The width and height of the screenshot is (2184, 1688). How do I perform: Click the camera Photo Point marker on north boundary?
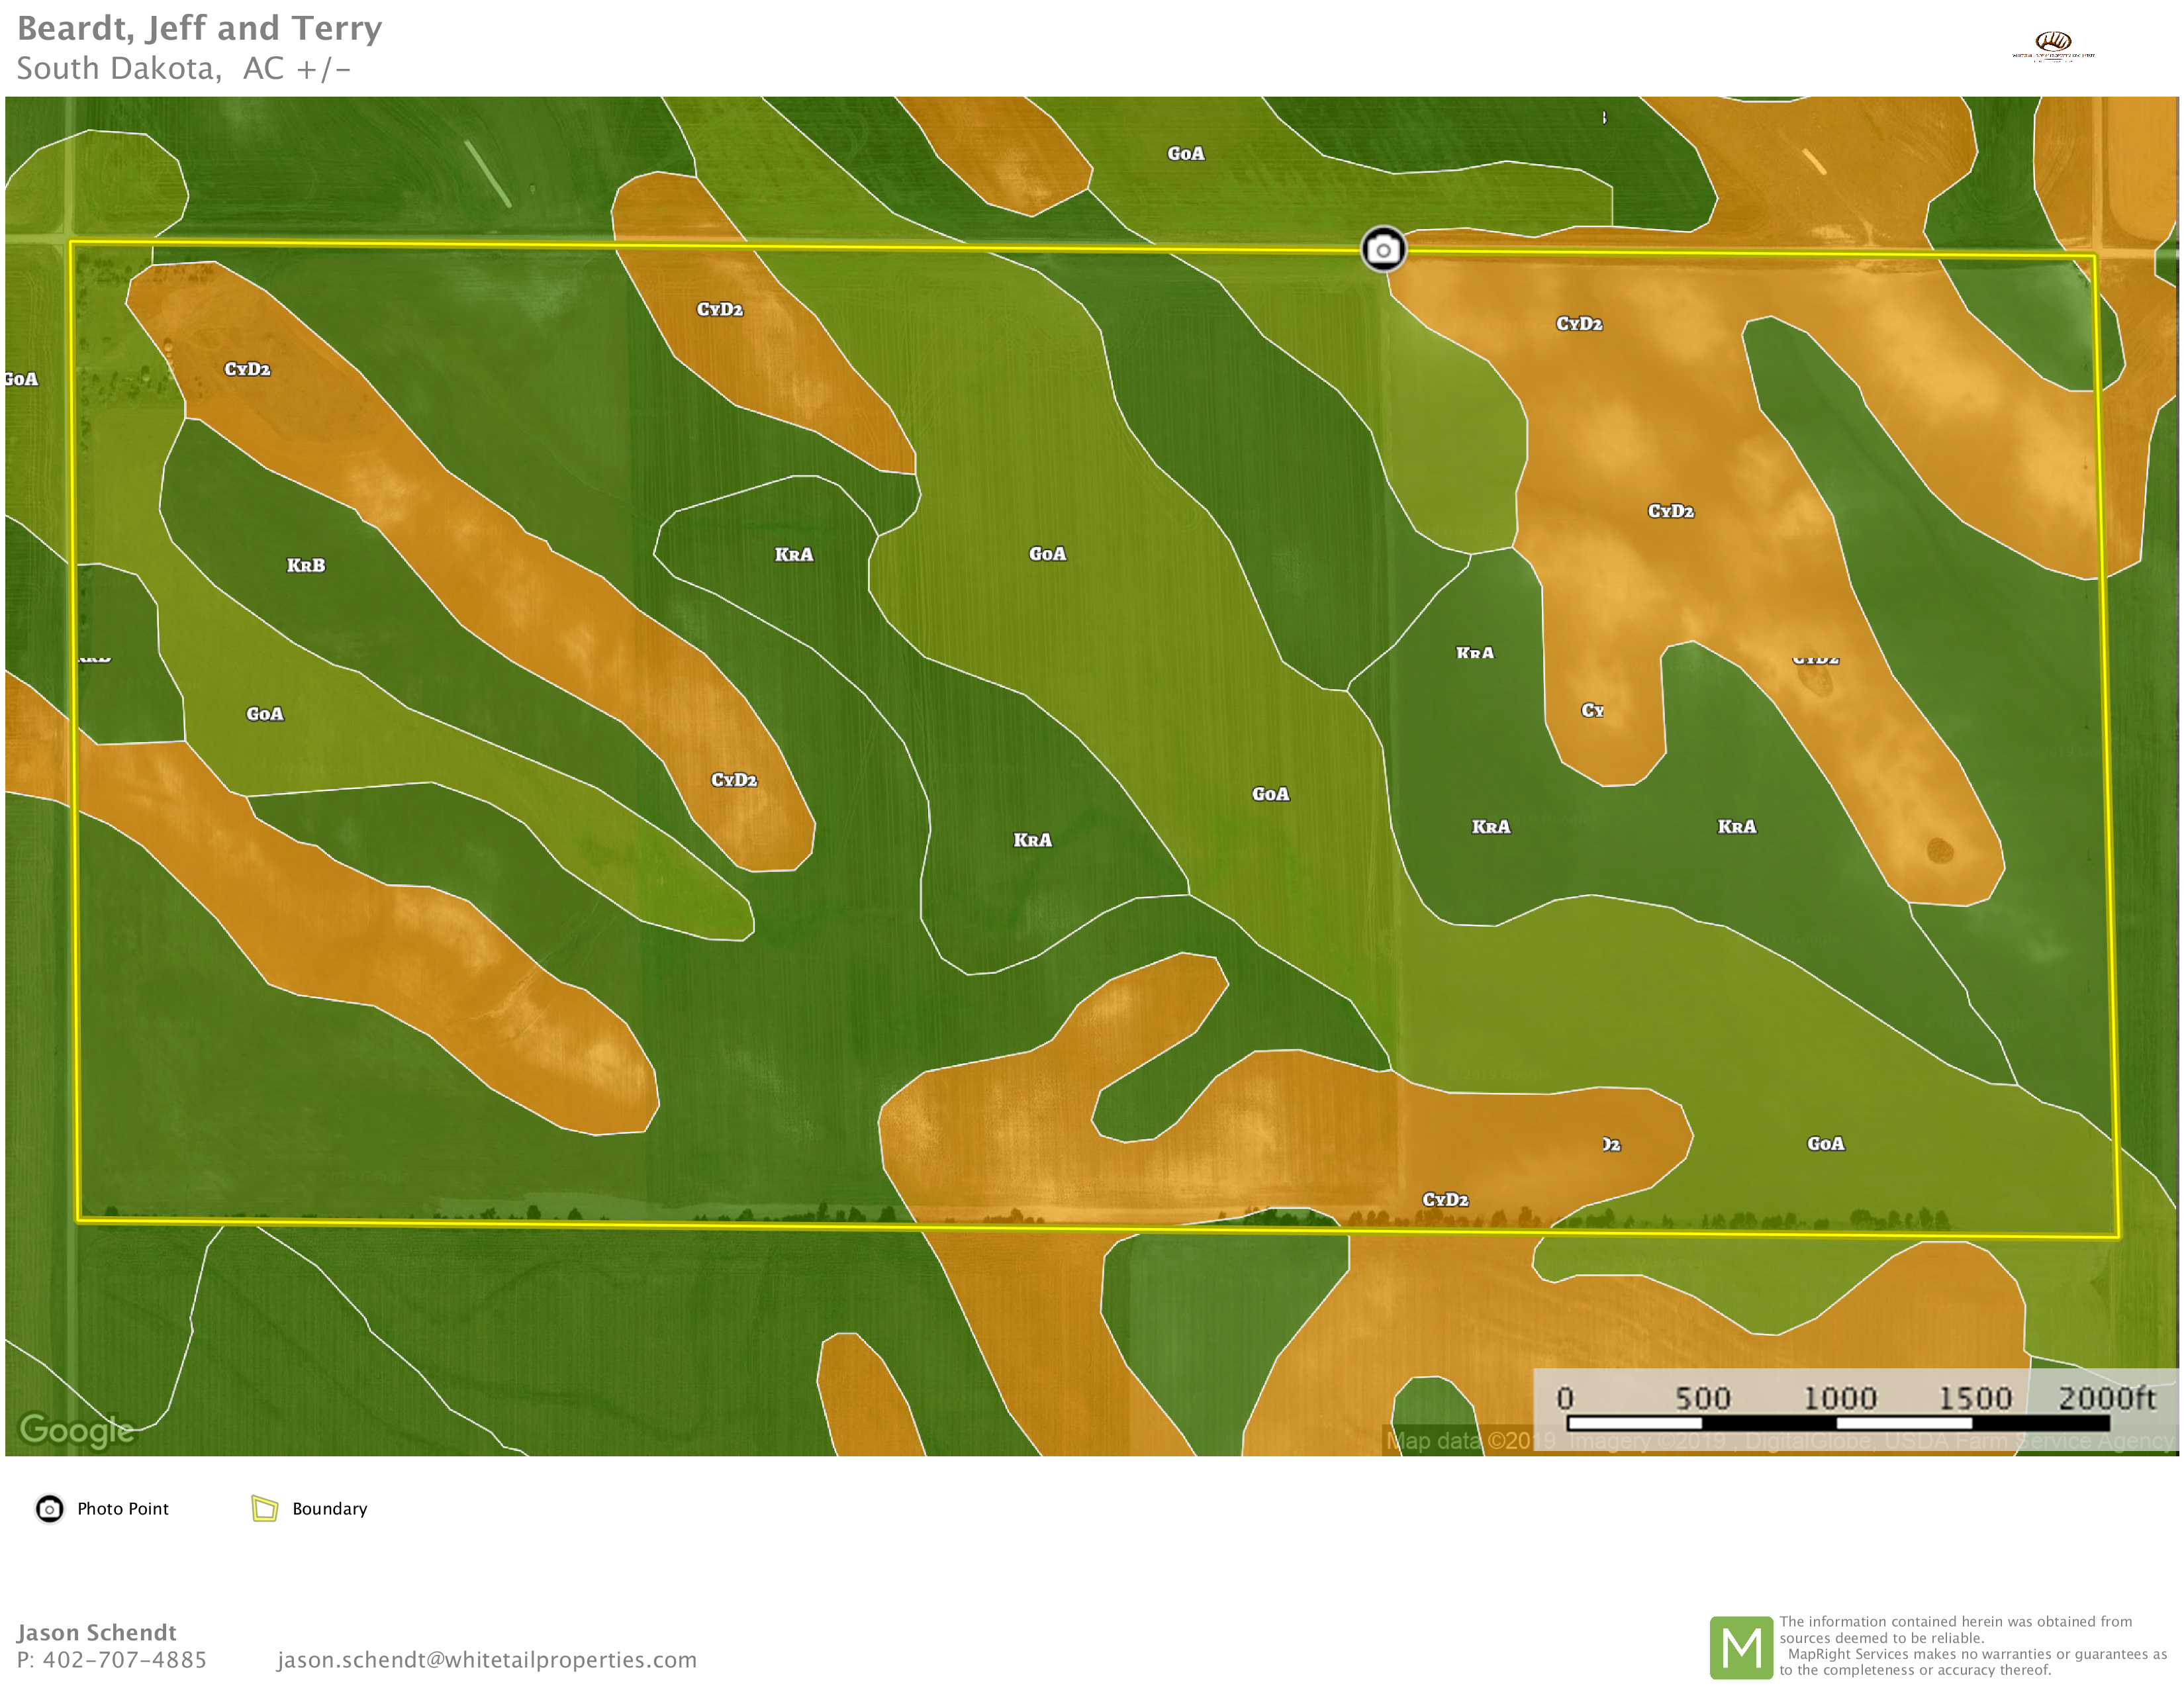[x=1383, y=249]
